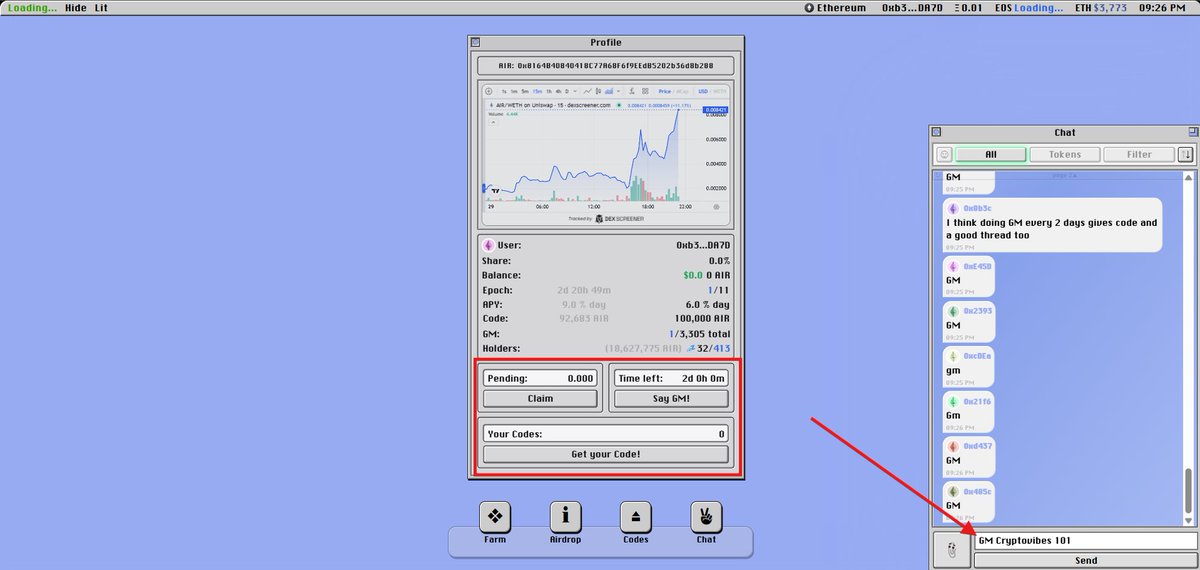
Task: Click username 0x21f6 in chat
Action: pos(977,401)
